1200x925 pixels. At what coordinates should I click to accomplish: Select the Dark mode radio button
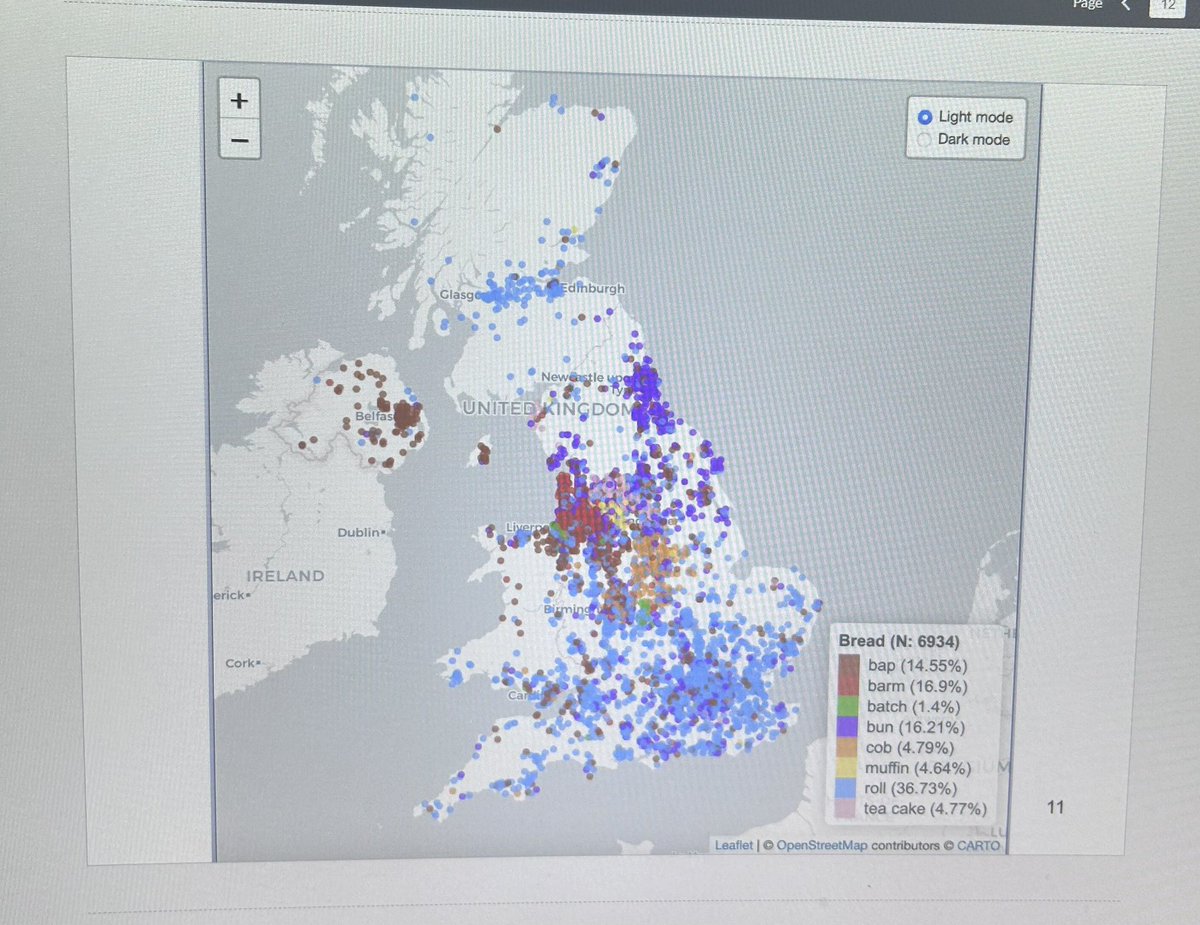tap(925, 140)
